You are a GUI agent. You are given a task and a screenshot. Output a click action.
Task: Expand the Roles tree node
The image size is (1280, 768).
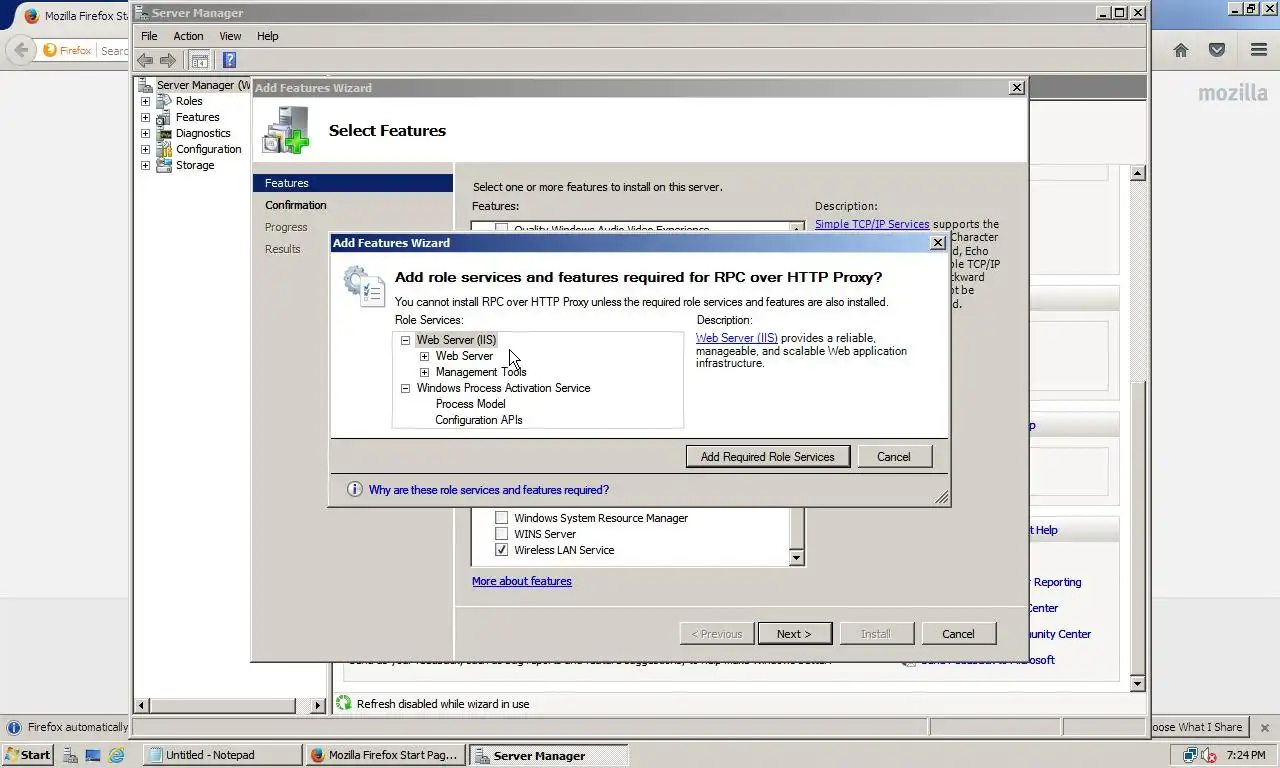(145, 101)
